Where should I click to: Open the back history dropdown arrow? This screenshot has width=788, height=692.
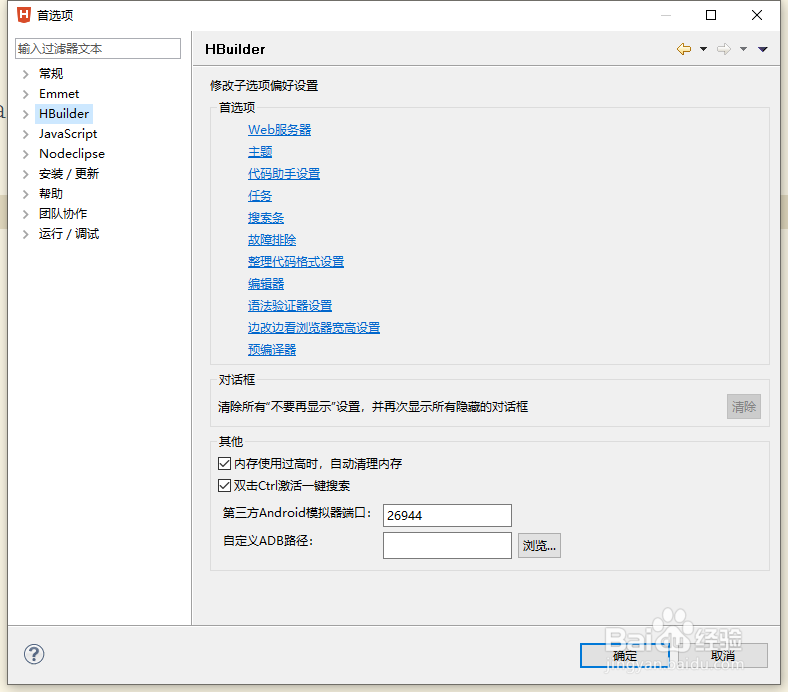pos(704,49)
